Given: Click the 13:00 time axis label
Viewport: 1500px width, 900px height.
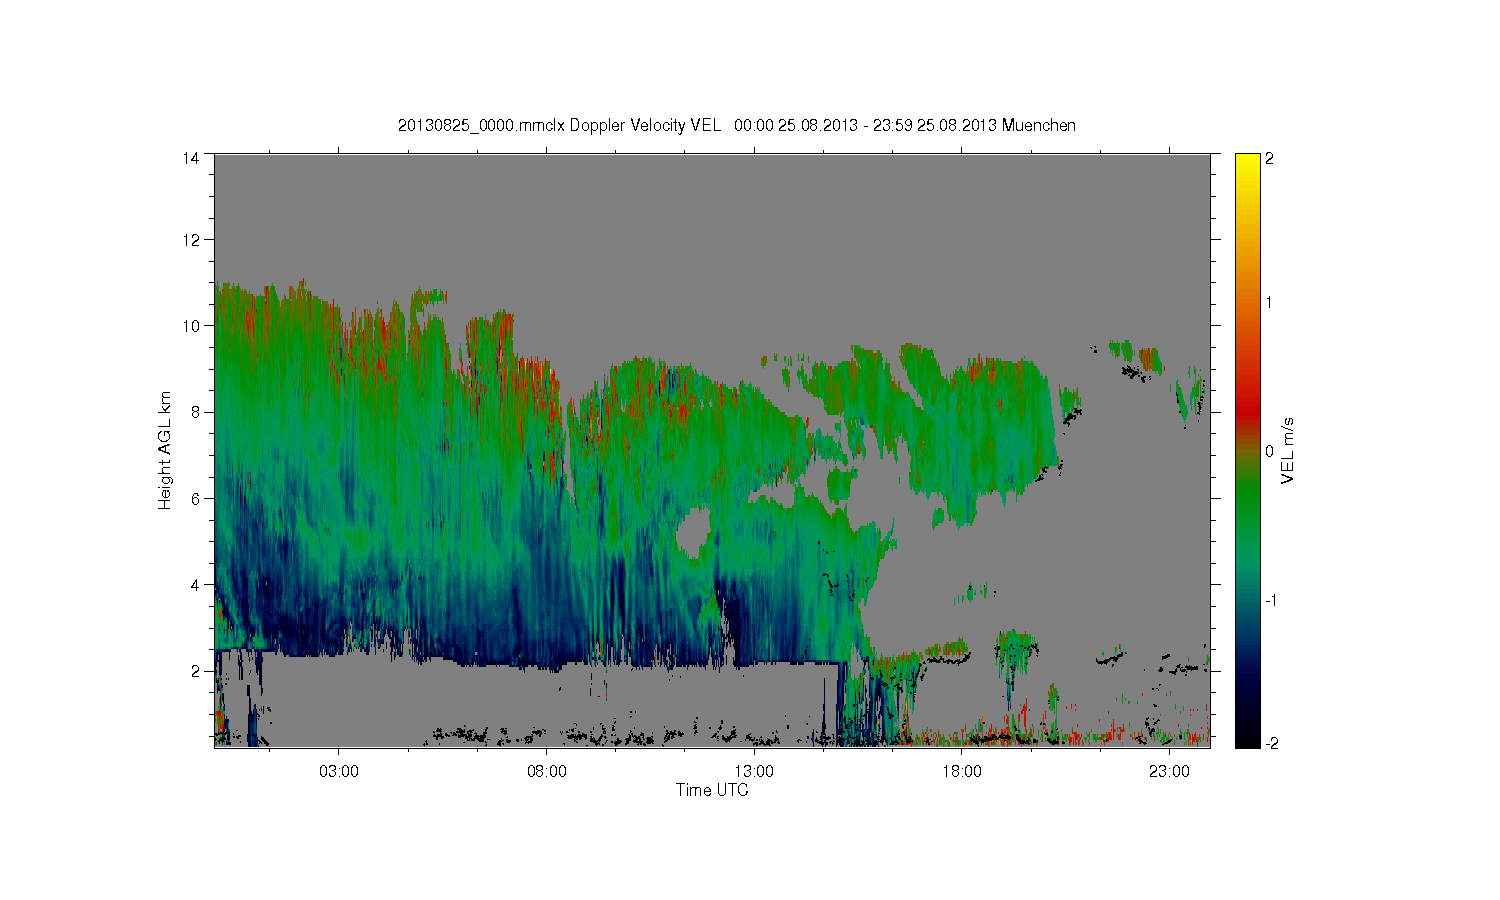Looking at the screenshot, I should pos(754,772).
